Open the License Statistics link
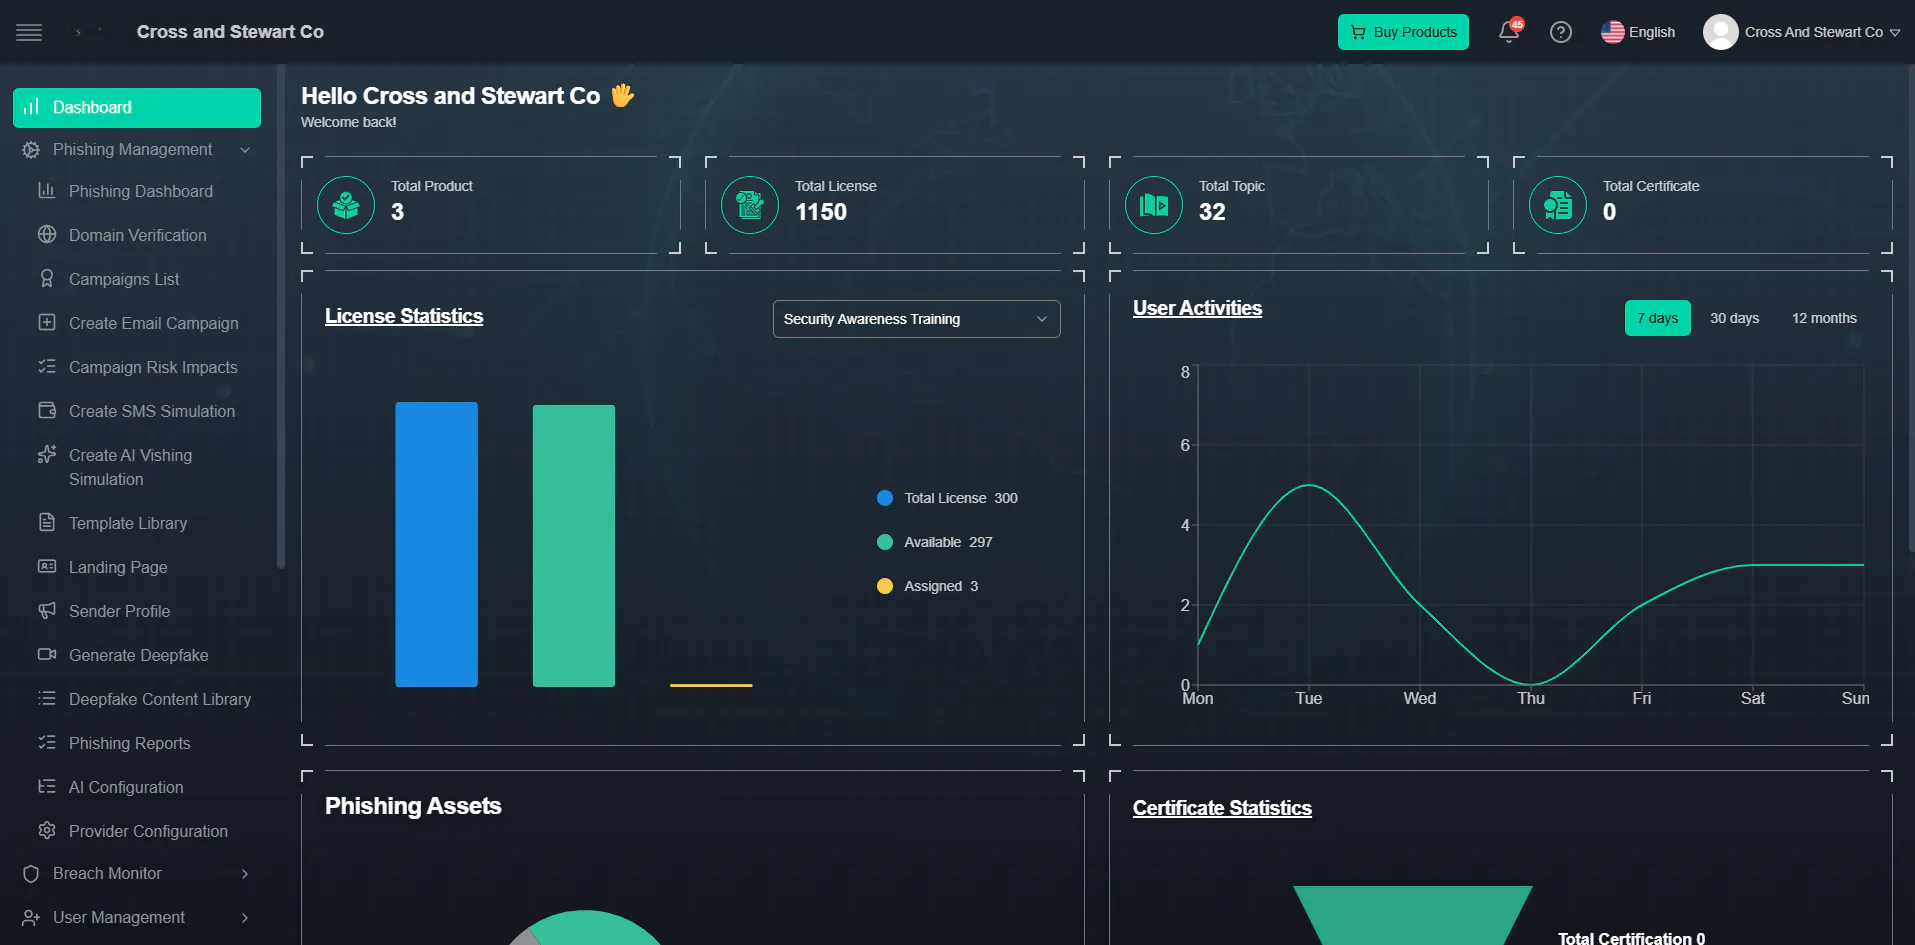Viewport: 1915px width, 945px height. click(x=404, y=316)
